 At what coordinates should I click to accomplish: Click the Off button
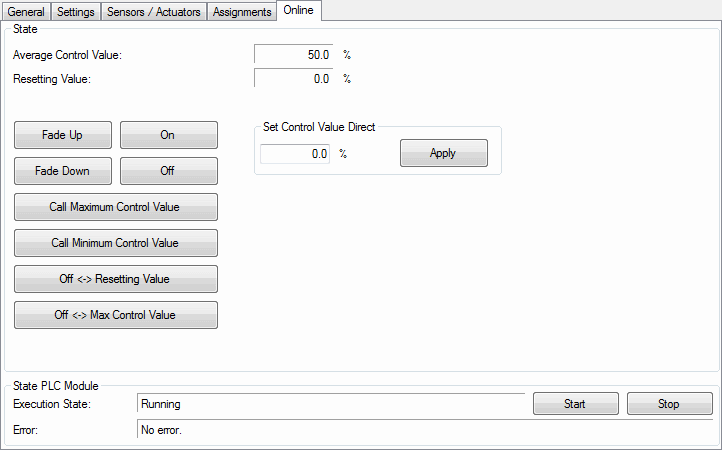(x=169, y=171)
